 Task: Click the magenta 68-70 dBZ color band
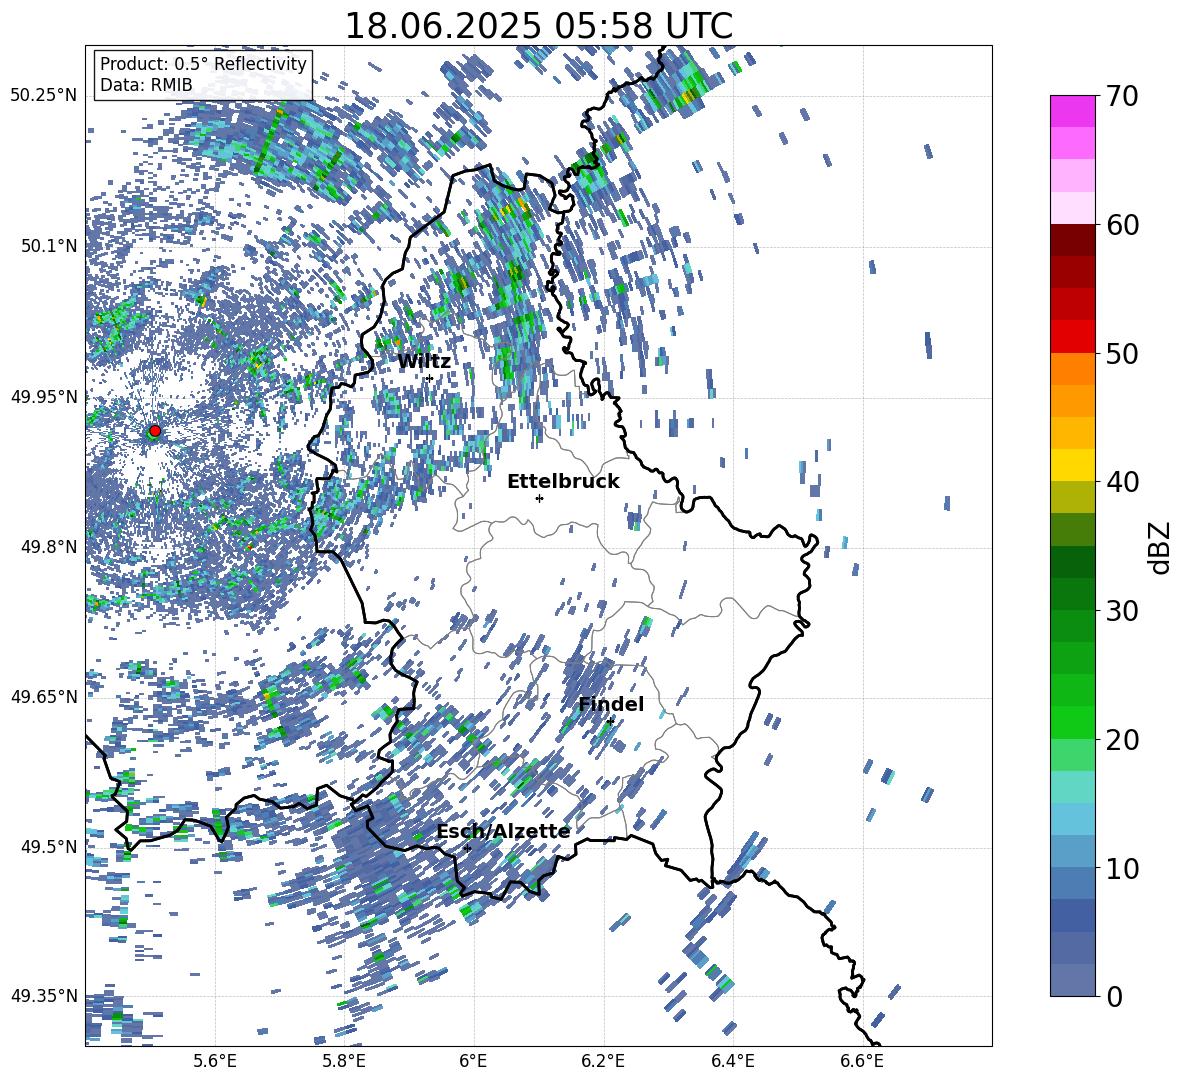point(1073,111)
